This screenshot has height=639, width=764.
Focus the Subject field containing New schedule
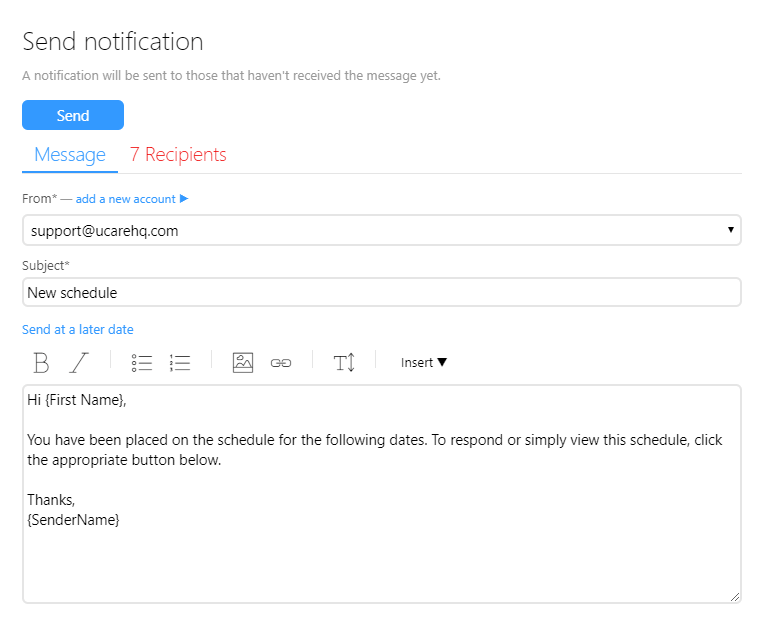[x=381, y=293]
